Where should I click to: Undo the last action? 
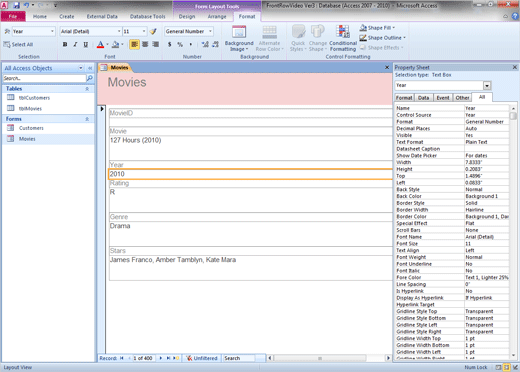[26, 5]
